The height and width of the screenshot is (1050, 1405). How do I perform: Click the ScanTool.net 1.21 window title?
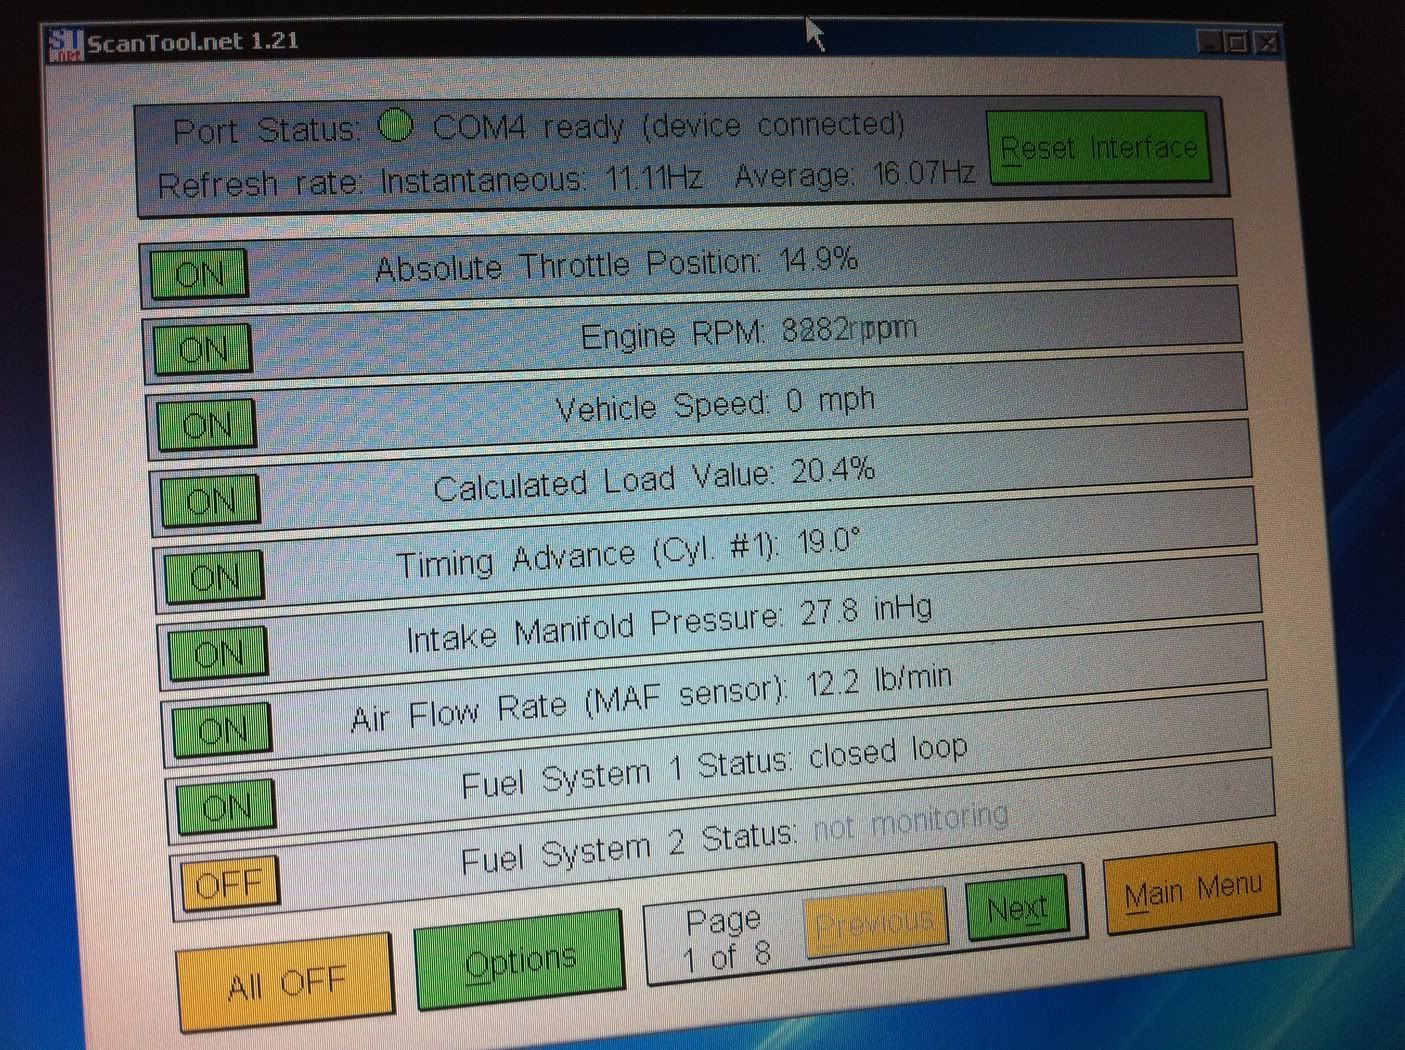(x=192, y=42)
